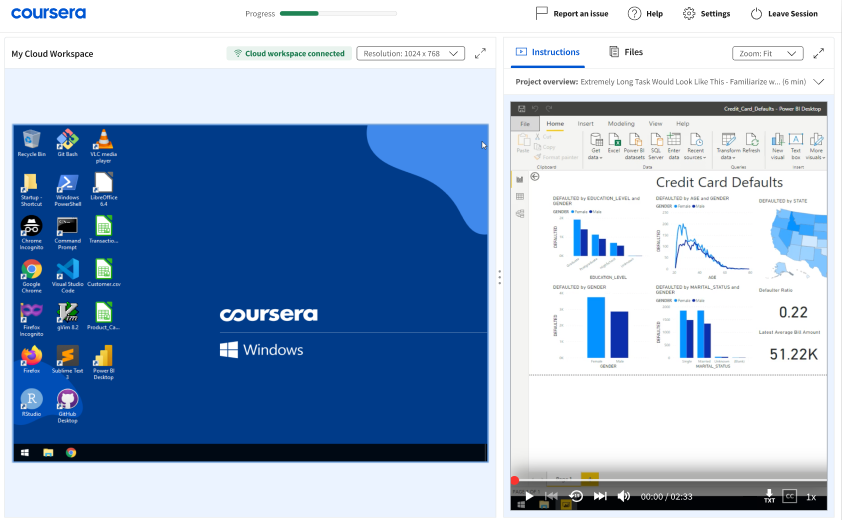Screen dimensions: 842x520
Task: Click the video progress bar
Action: 669,480
